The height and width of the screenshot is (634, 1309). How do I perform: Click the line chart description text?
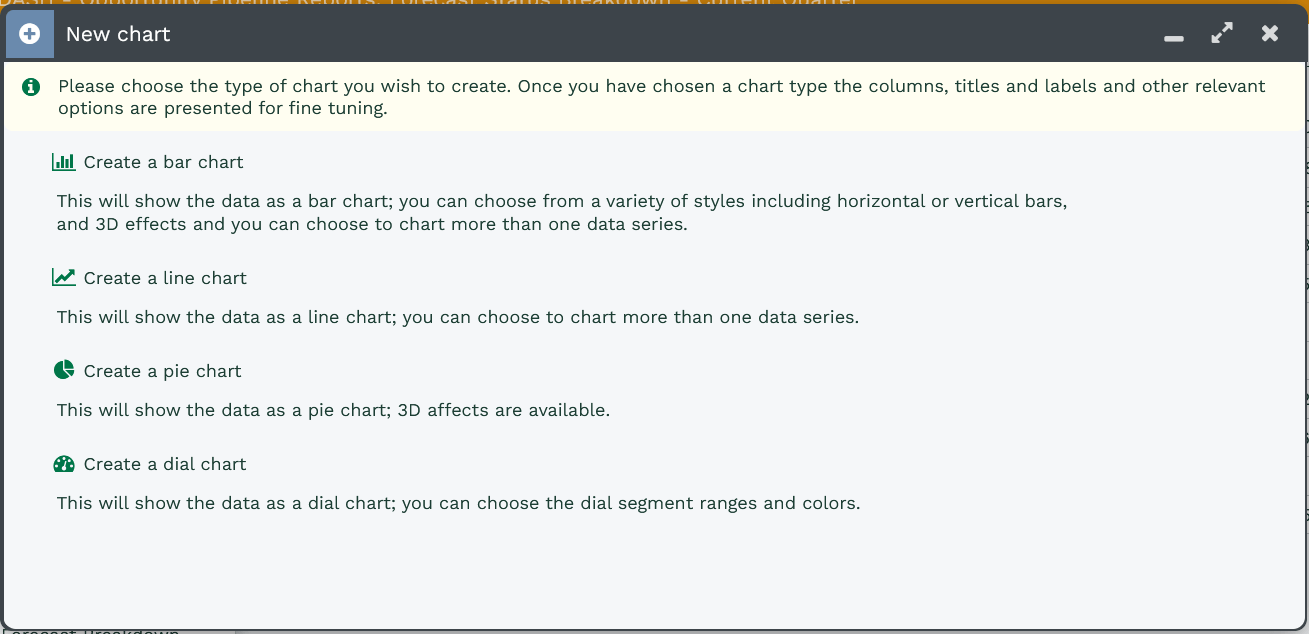[x=457, y=318]
